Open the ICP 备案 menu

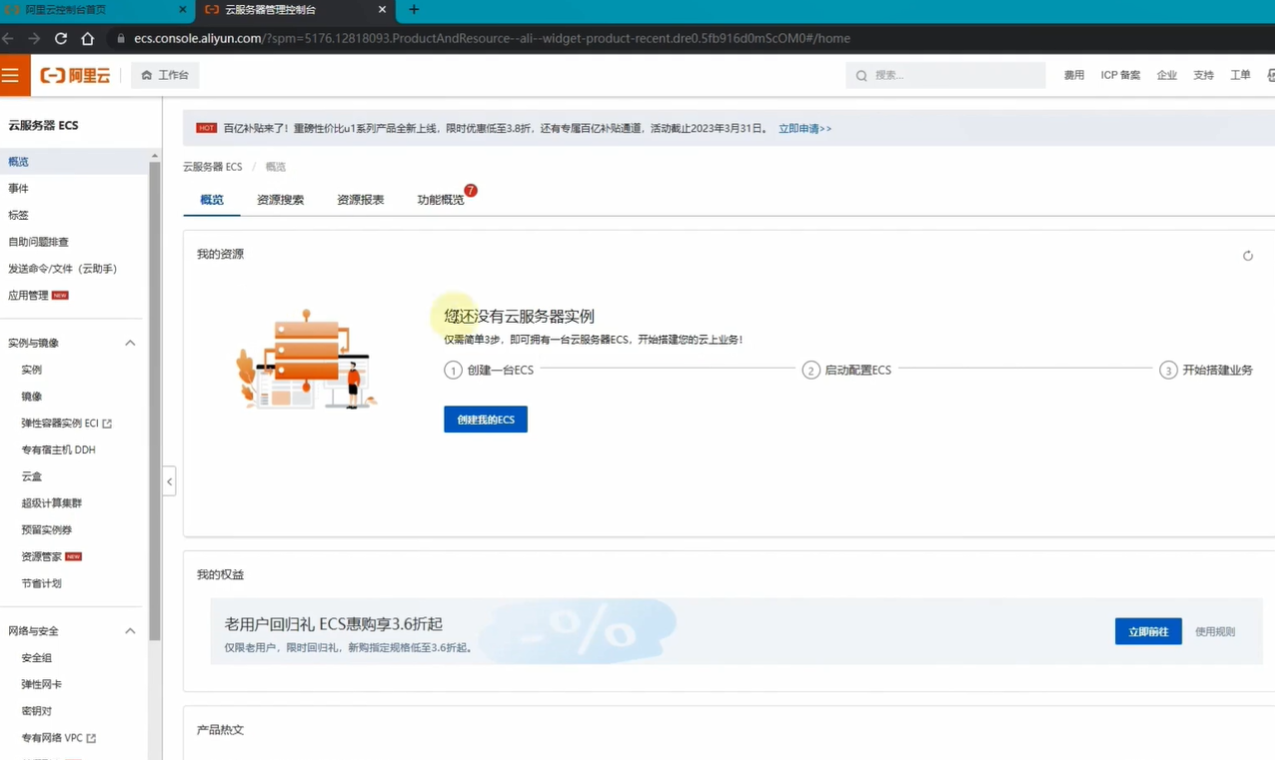1120,75
